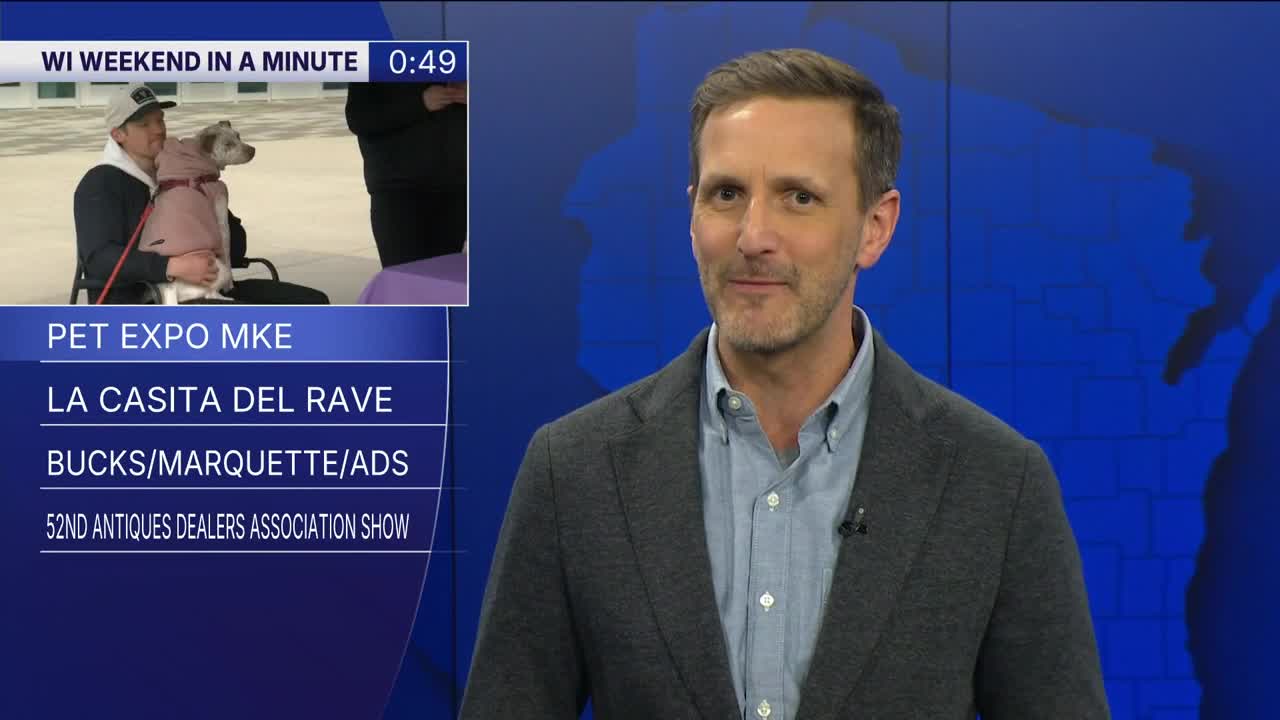
Task: Click the purple tablecloth in the inset video
Action: pyautogui.click(x=420, y=280)
